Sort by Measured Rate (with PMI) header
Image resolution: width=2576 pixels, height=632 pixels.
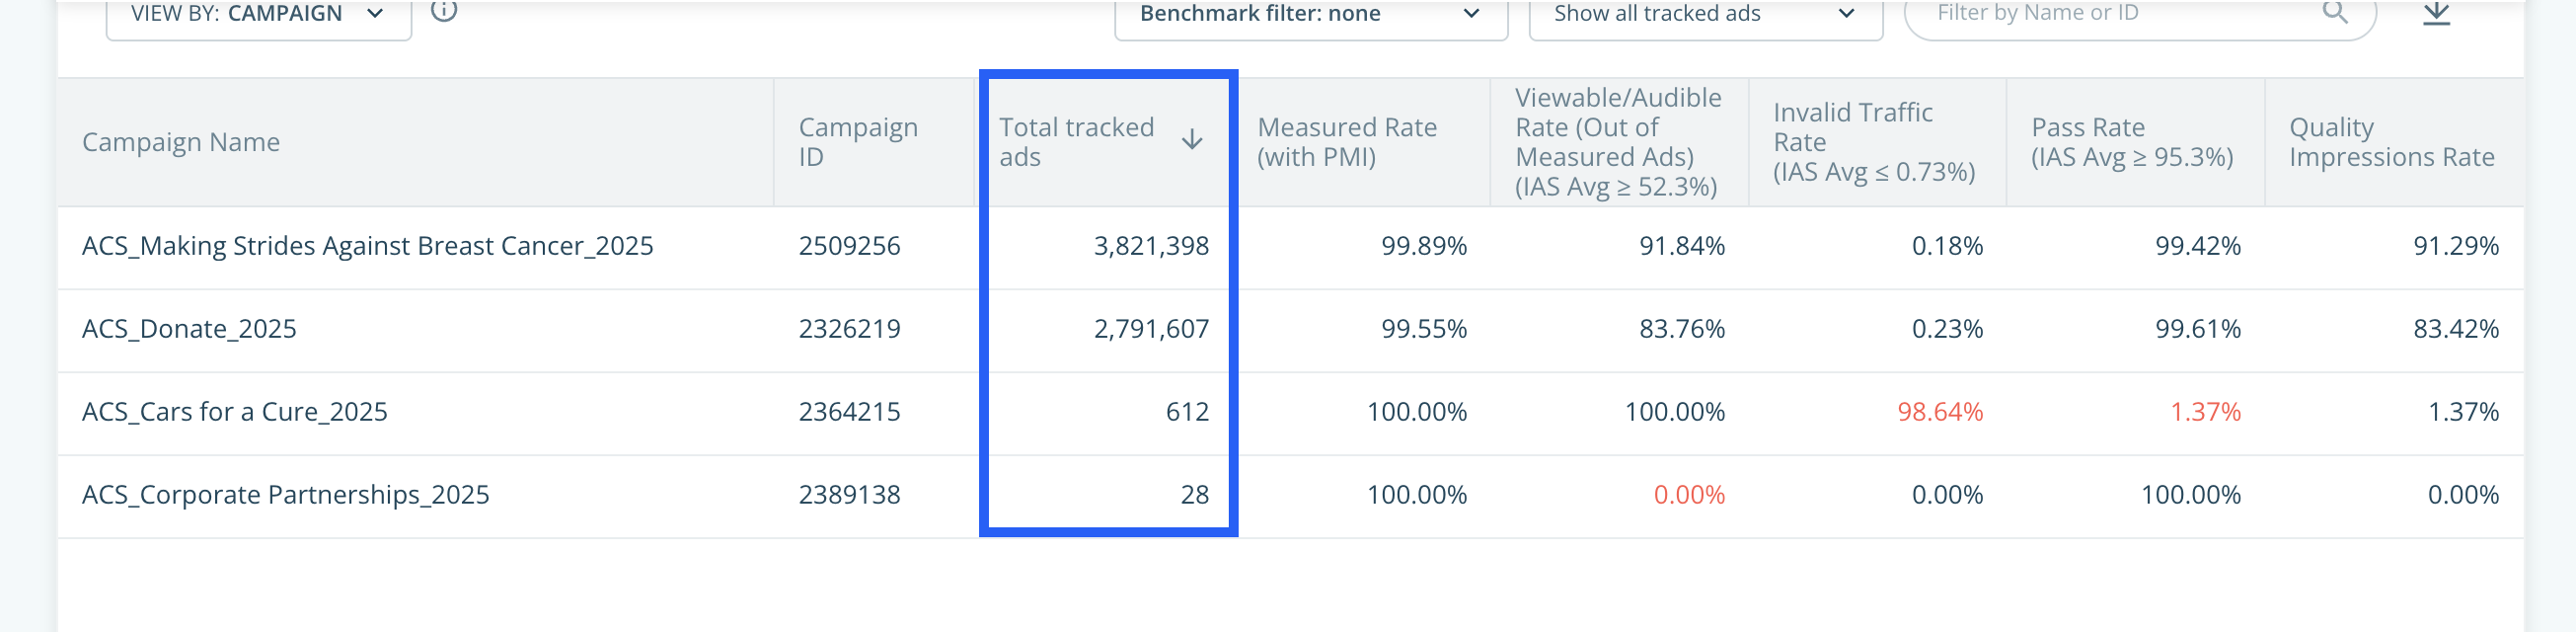pyautogui.click(x=1346, y=142)
